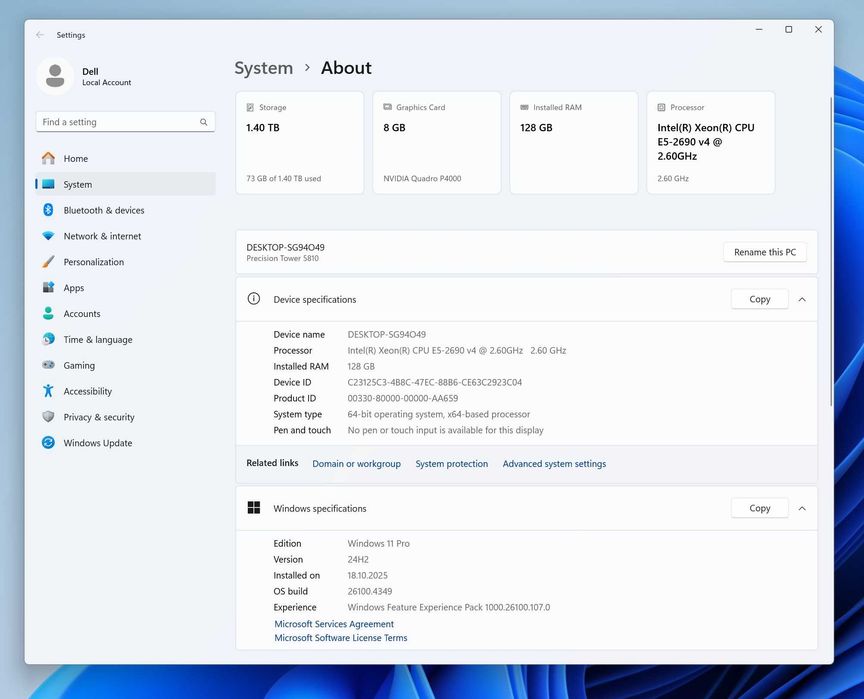The image size is (864, 699).
Task: Click the Device ID value
Action: click(434, 382)
